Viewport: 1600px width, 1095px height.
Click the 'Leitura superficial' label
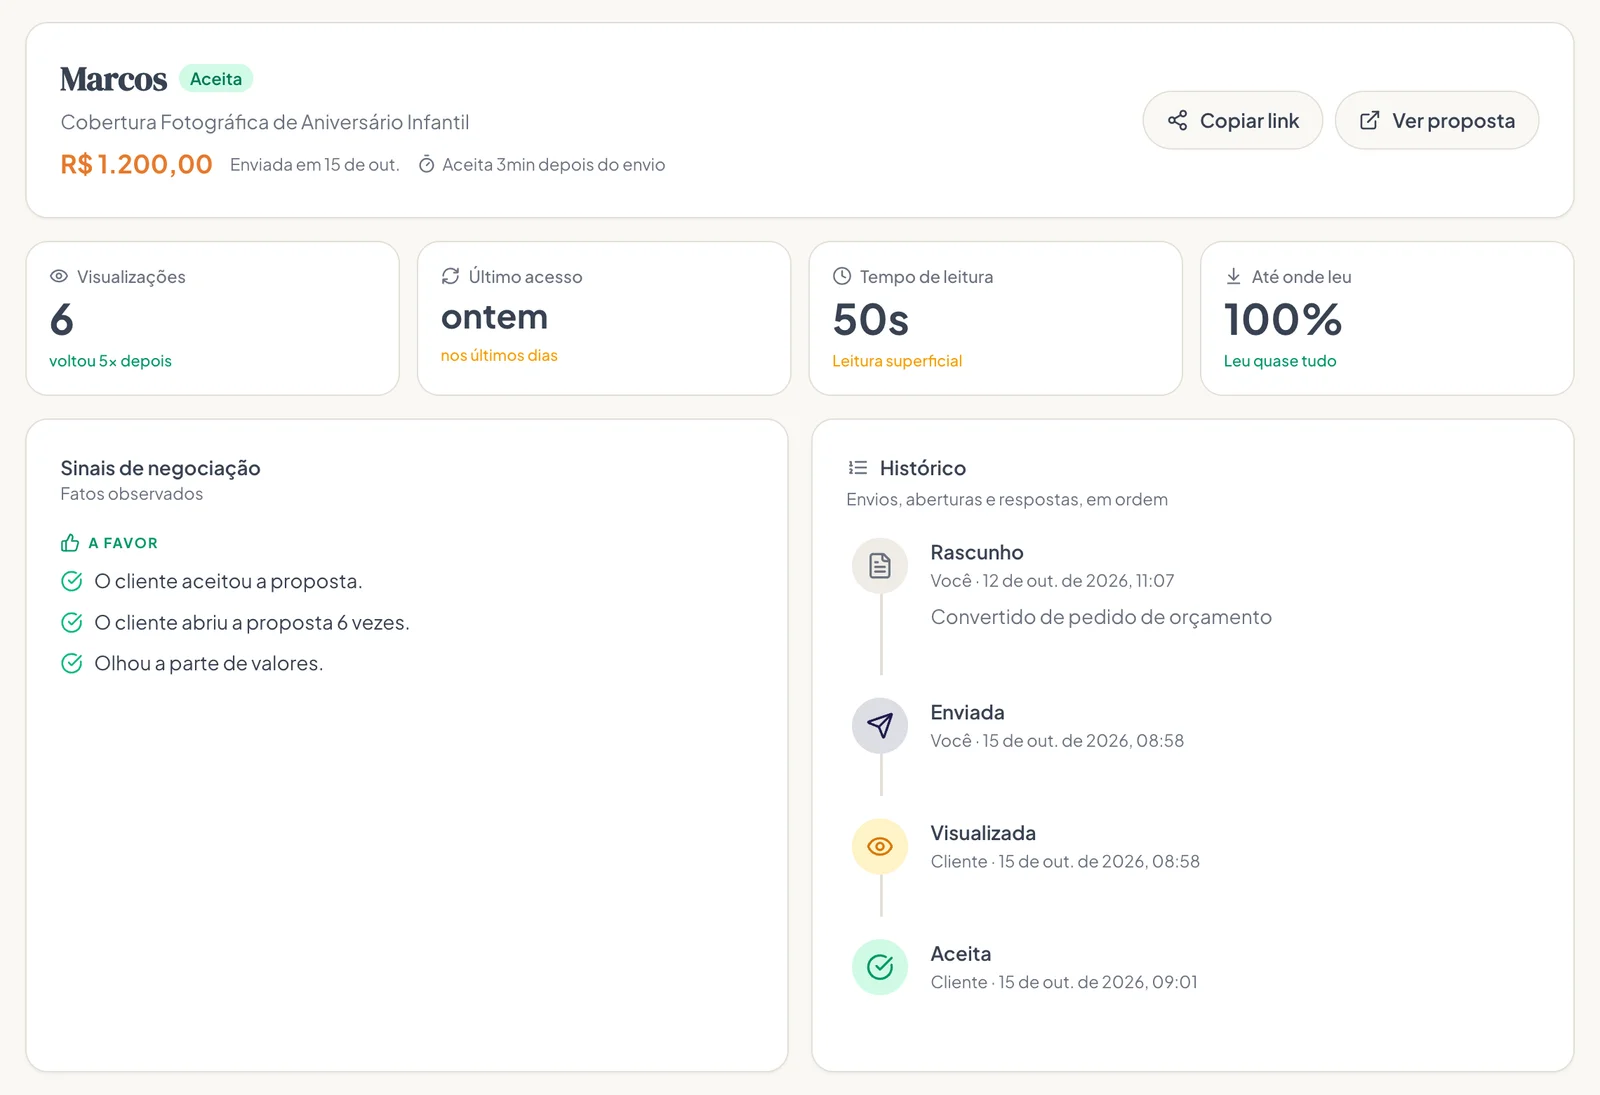(x=897, y=361)
